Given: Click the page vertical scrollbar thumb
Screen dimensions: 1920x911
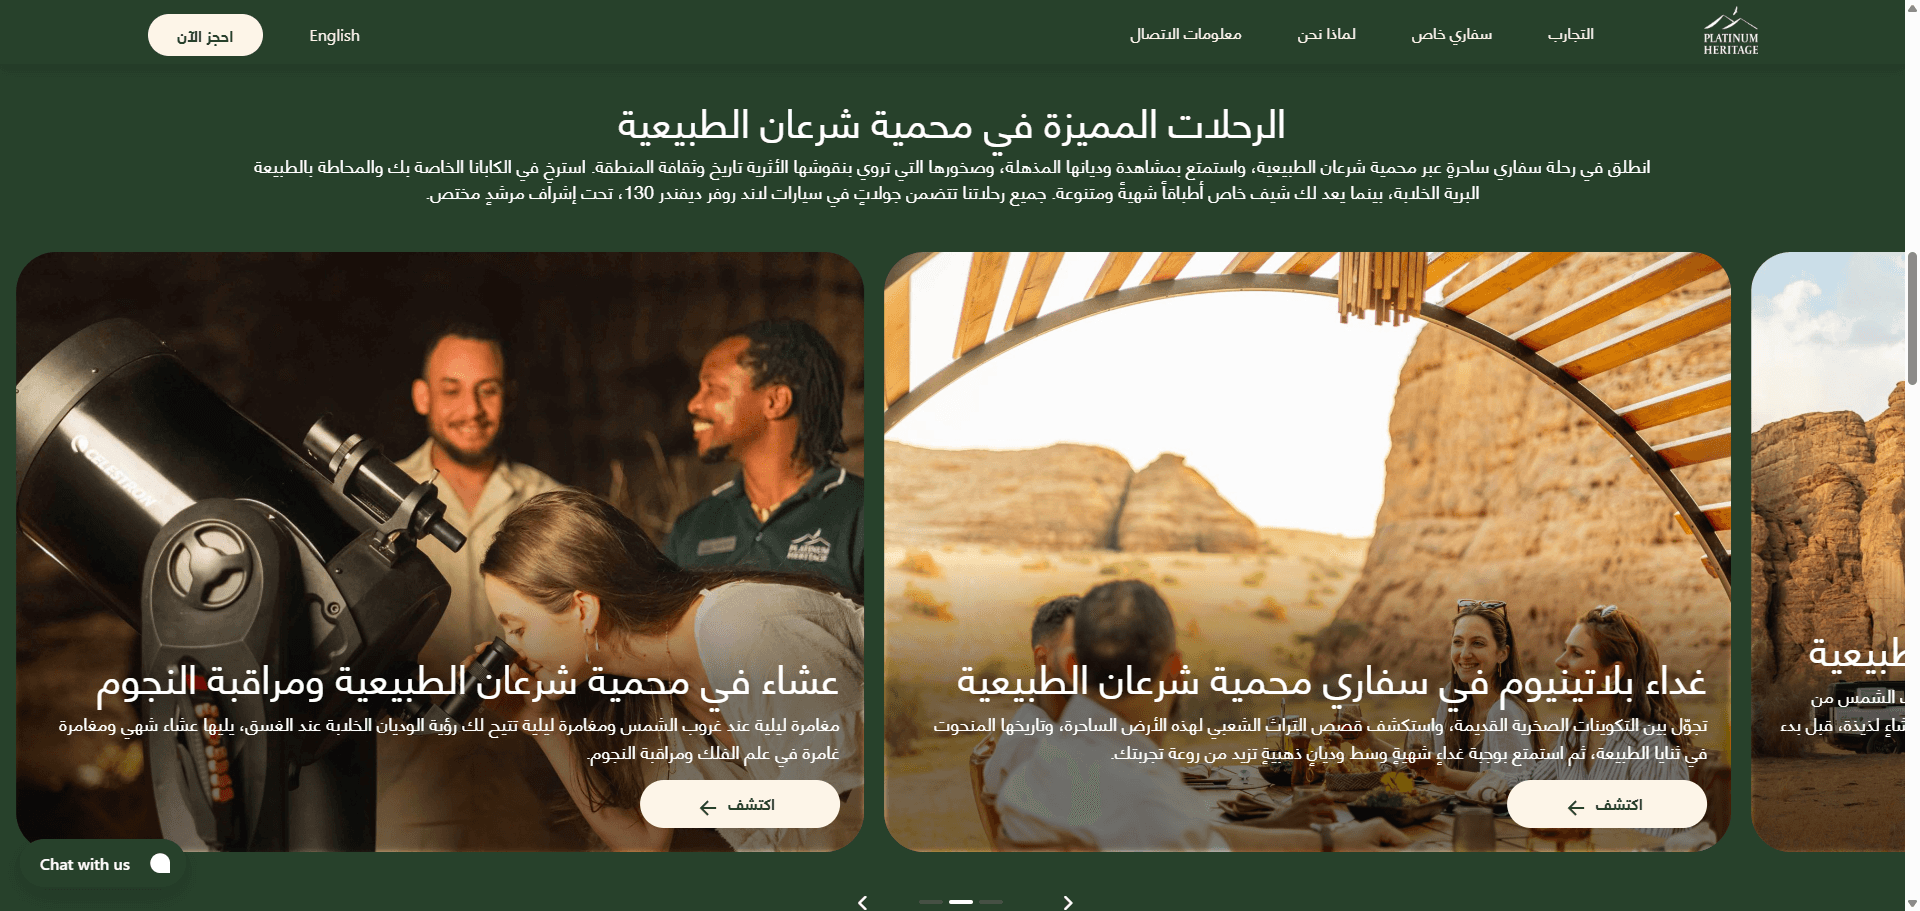Looking at the screenshot, I should (1912, 318).
